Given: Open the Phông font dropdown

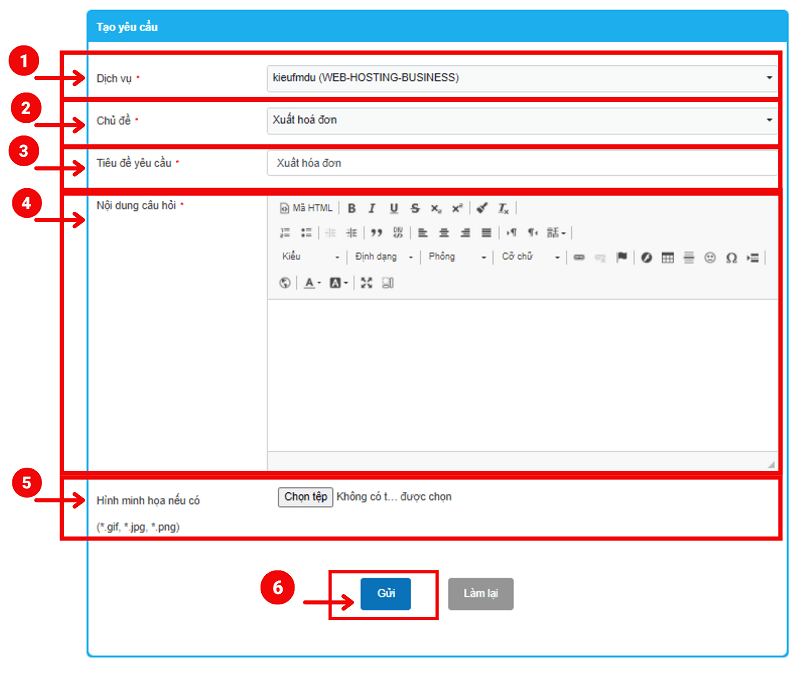Looking at the screenshot, I should click(x=457, y=257).
